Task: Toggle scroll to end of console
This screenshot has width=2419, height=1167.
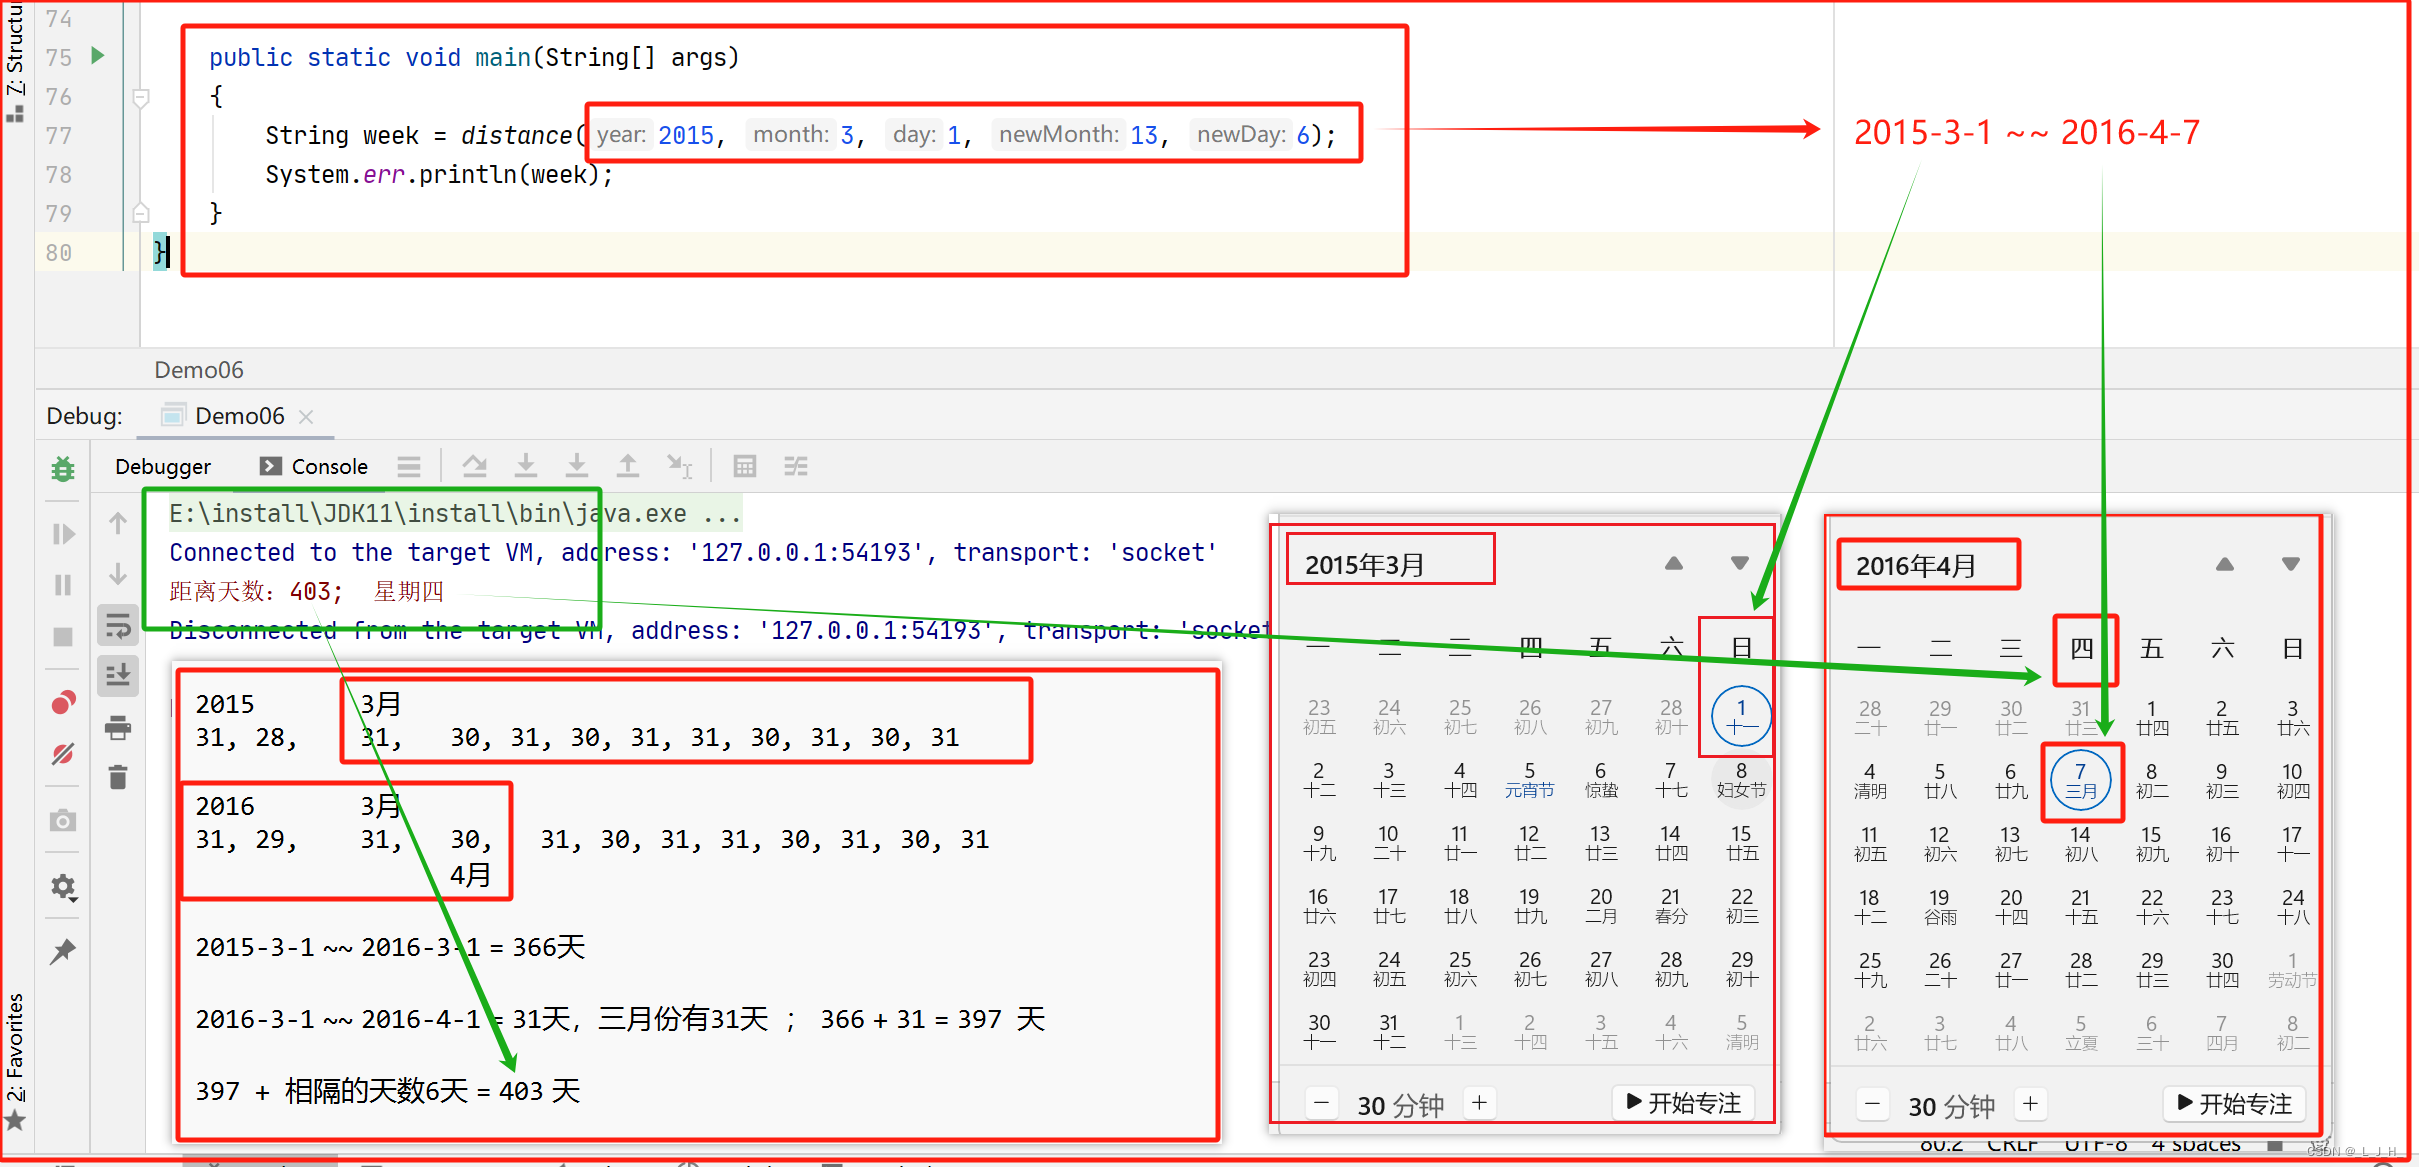Action: [118, 676]
